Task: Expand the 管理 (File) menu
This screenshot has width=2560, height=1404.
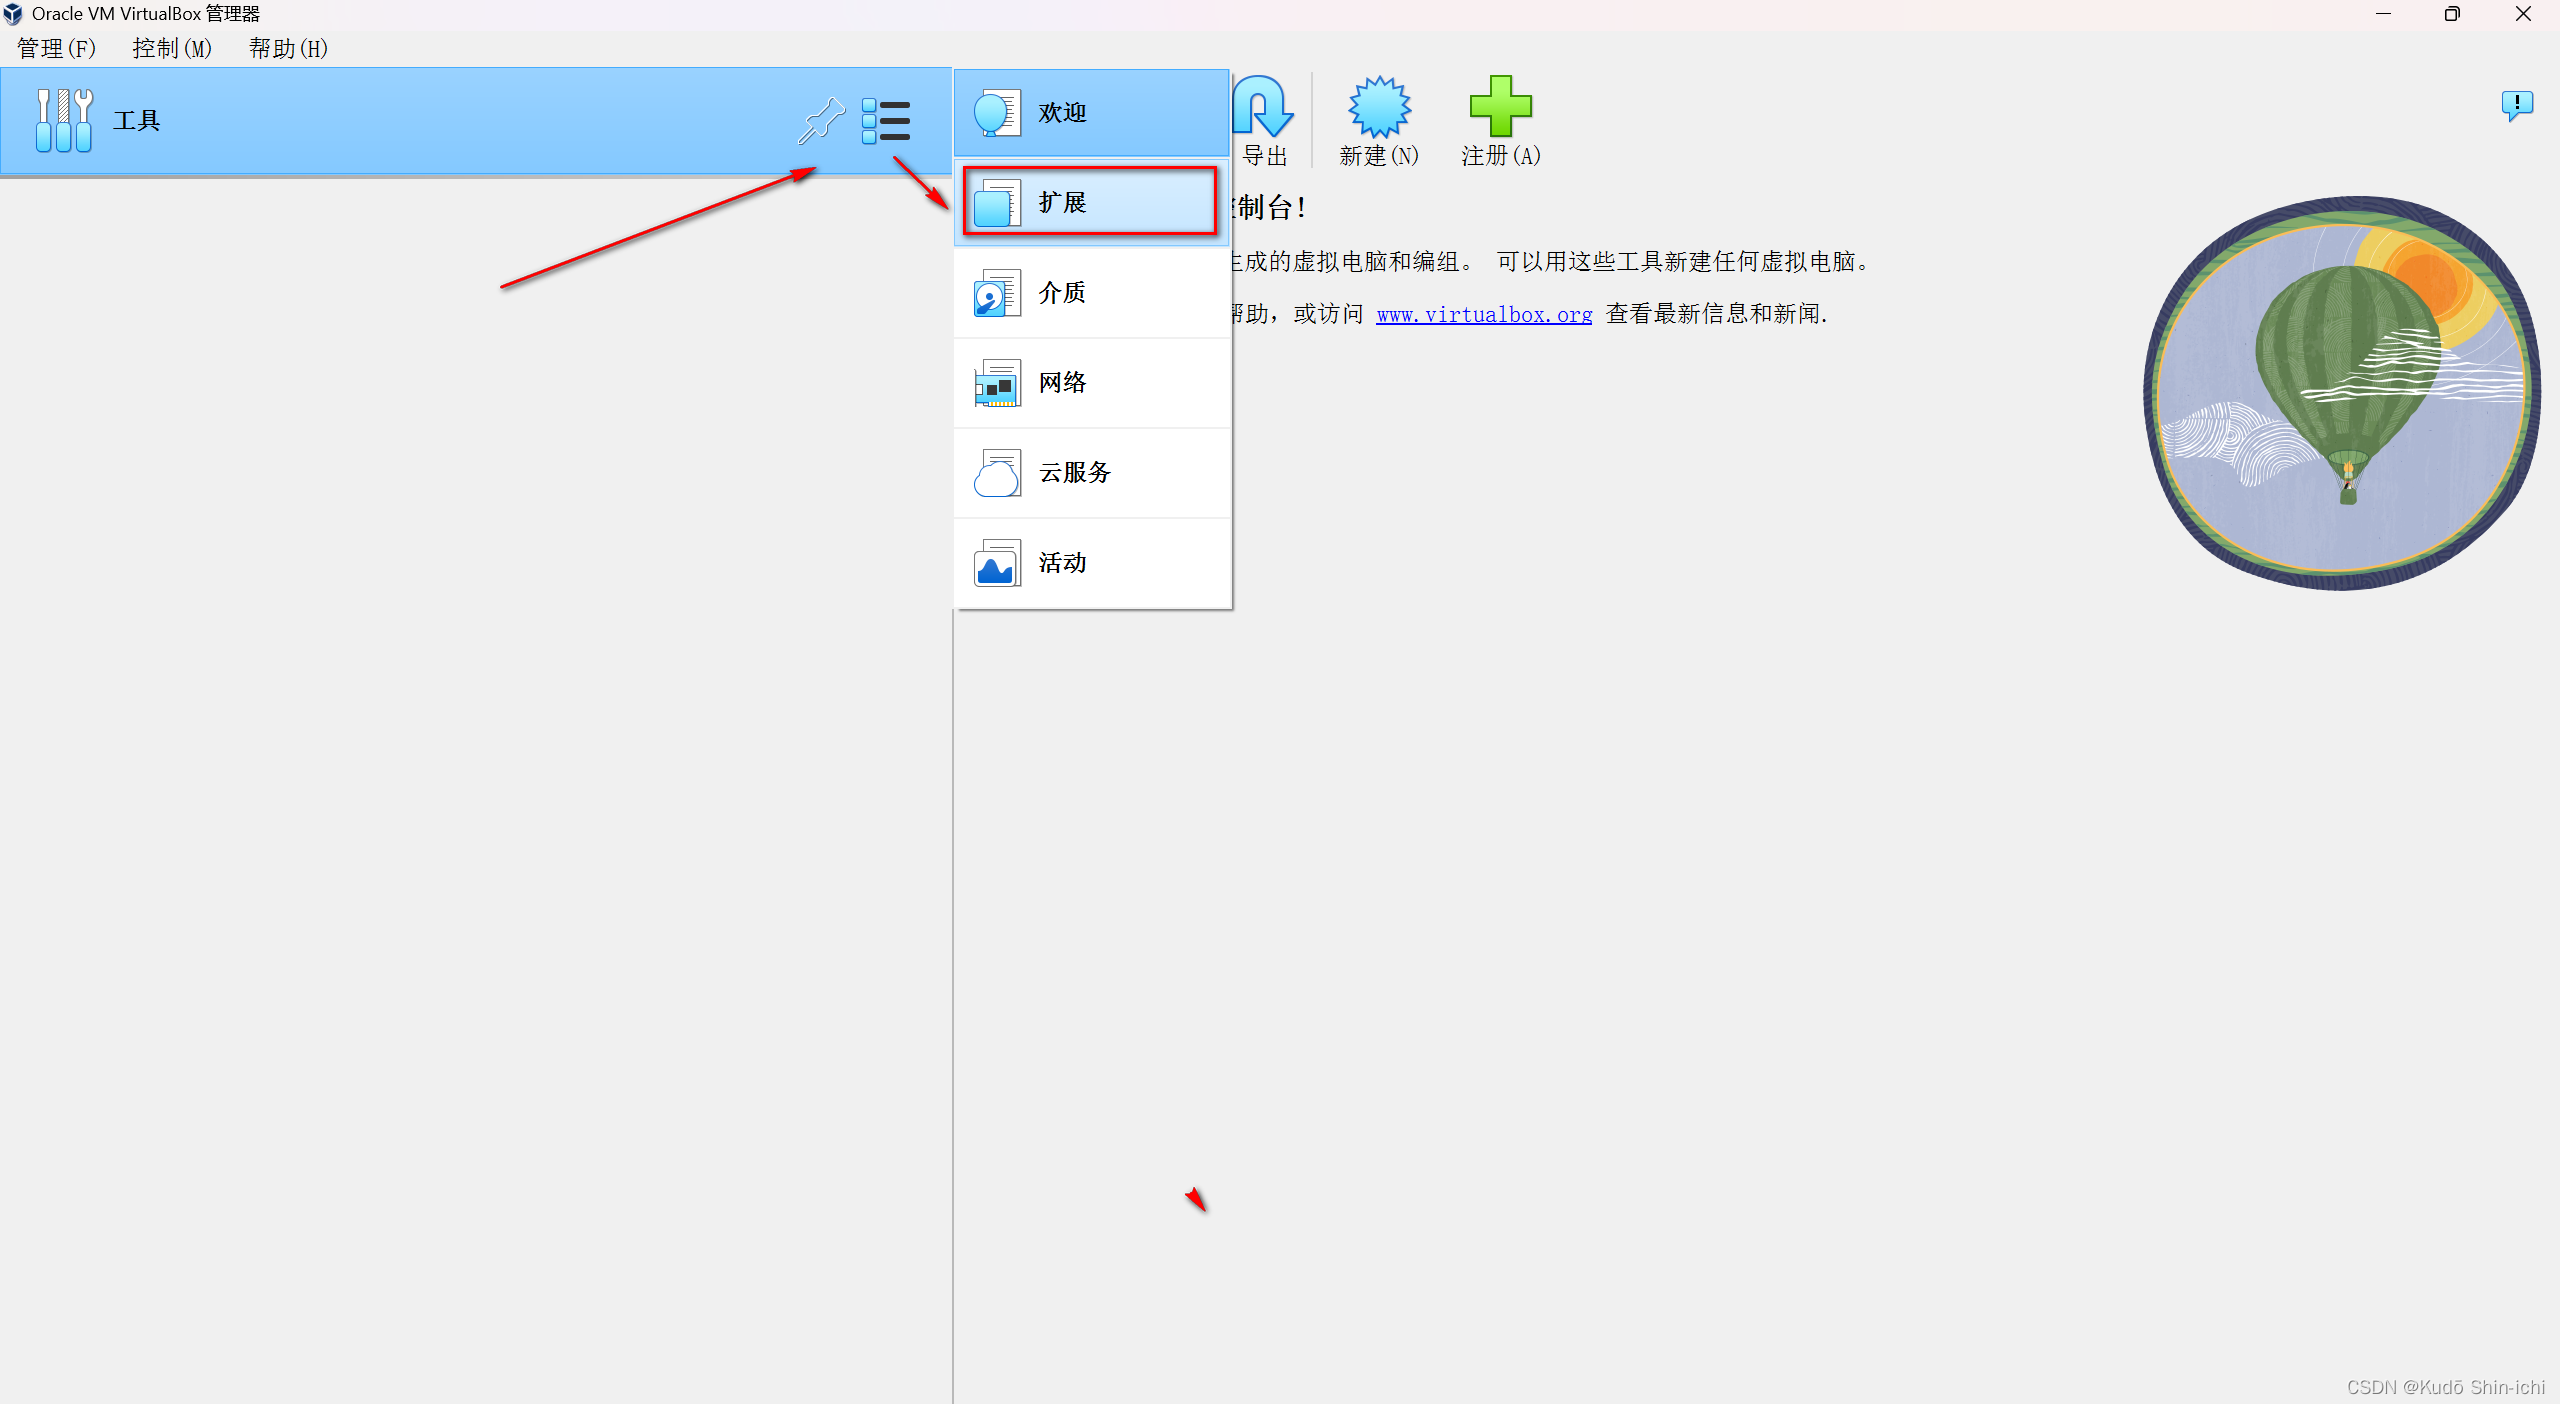Action: [55, 47]
